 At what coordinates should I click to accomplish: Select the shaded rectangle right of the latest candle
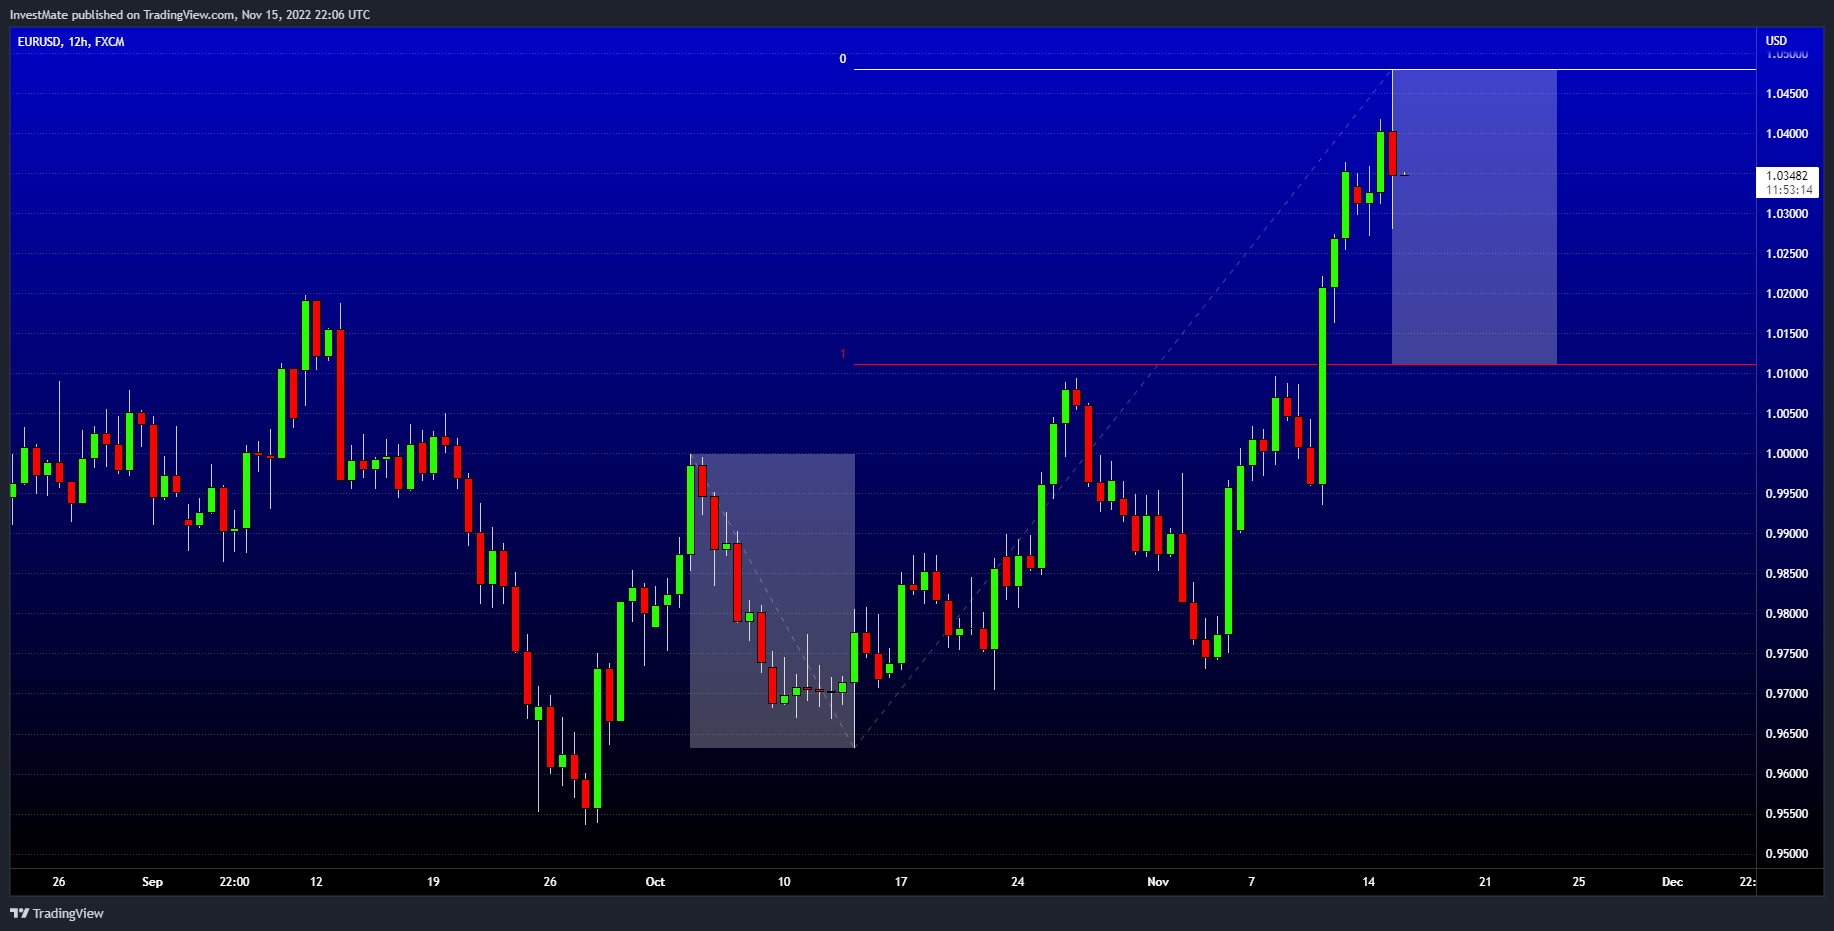[1474, 217]
